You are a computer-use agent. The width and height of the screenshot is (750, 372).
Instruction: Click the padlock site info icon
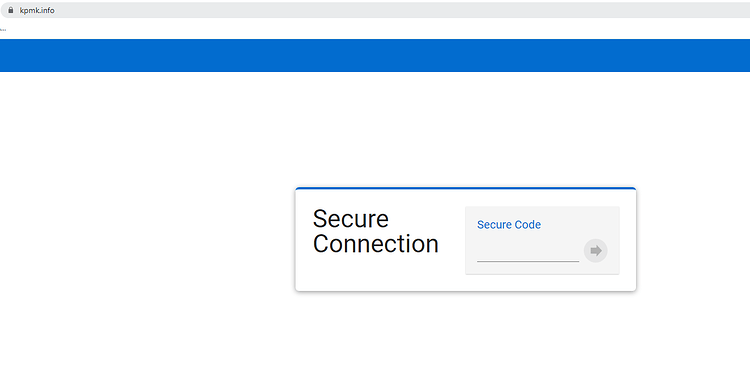11,10
